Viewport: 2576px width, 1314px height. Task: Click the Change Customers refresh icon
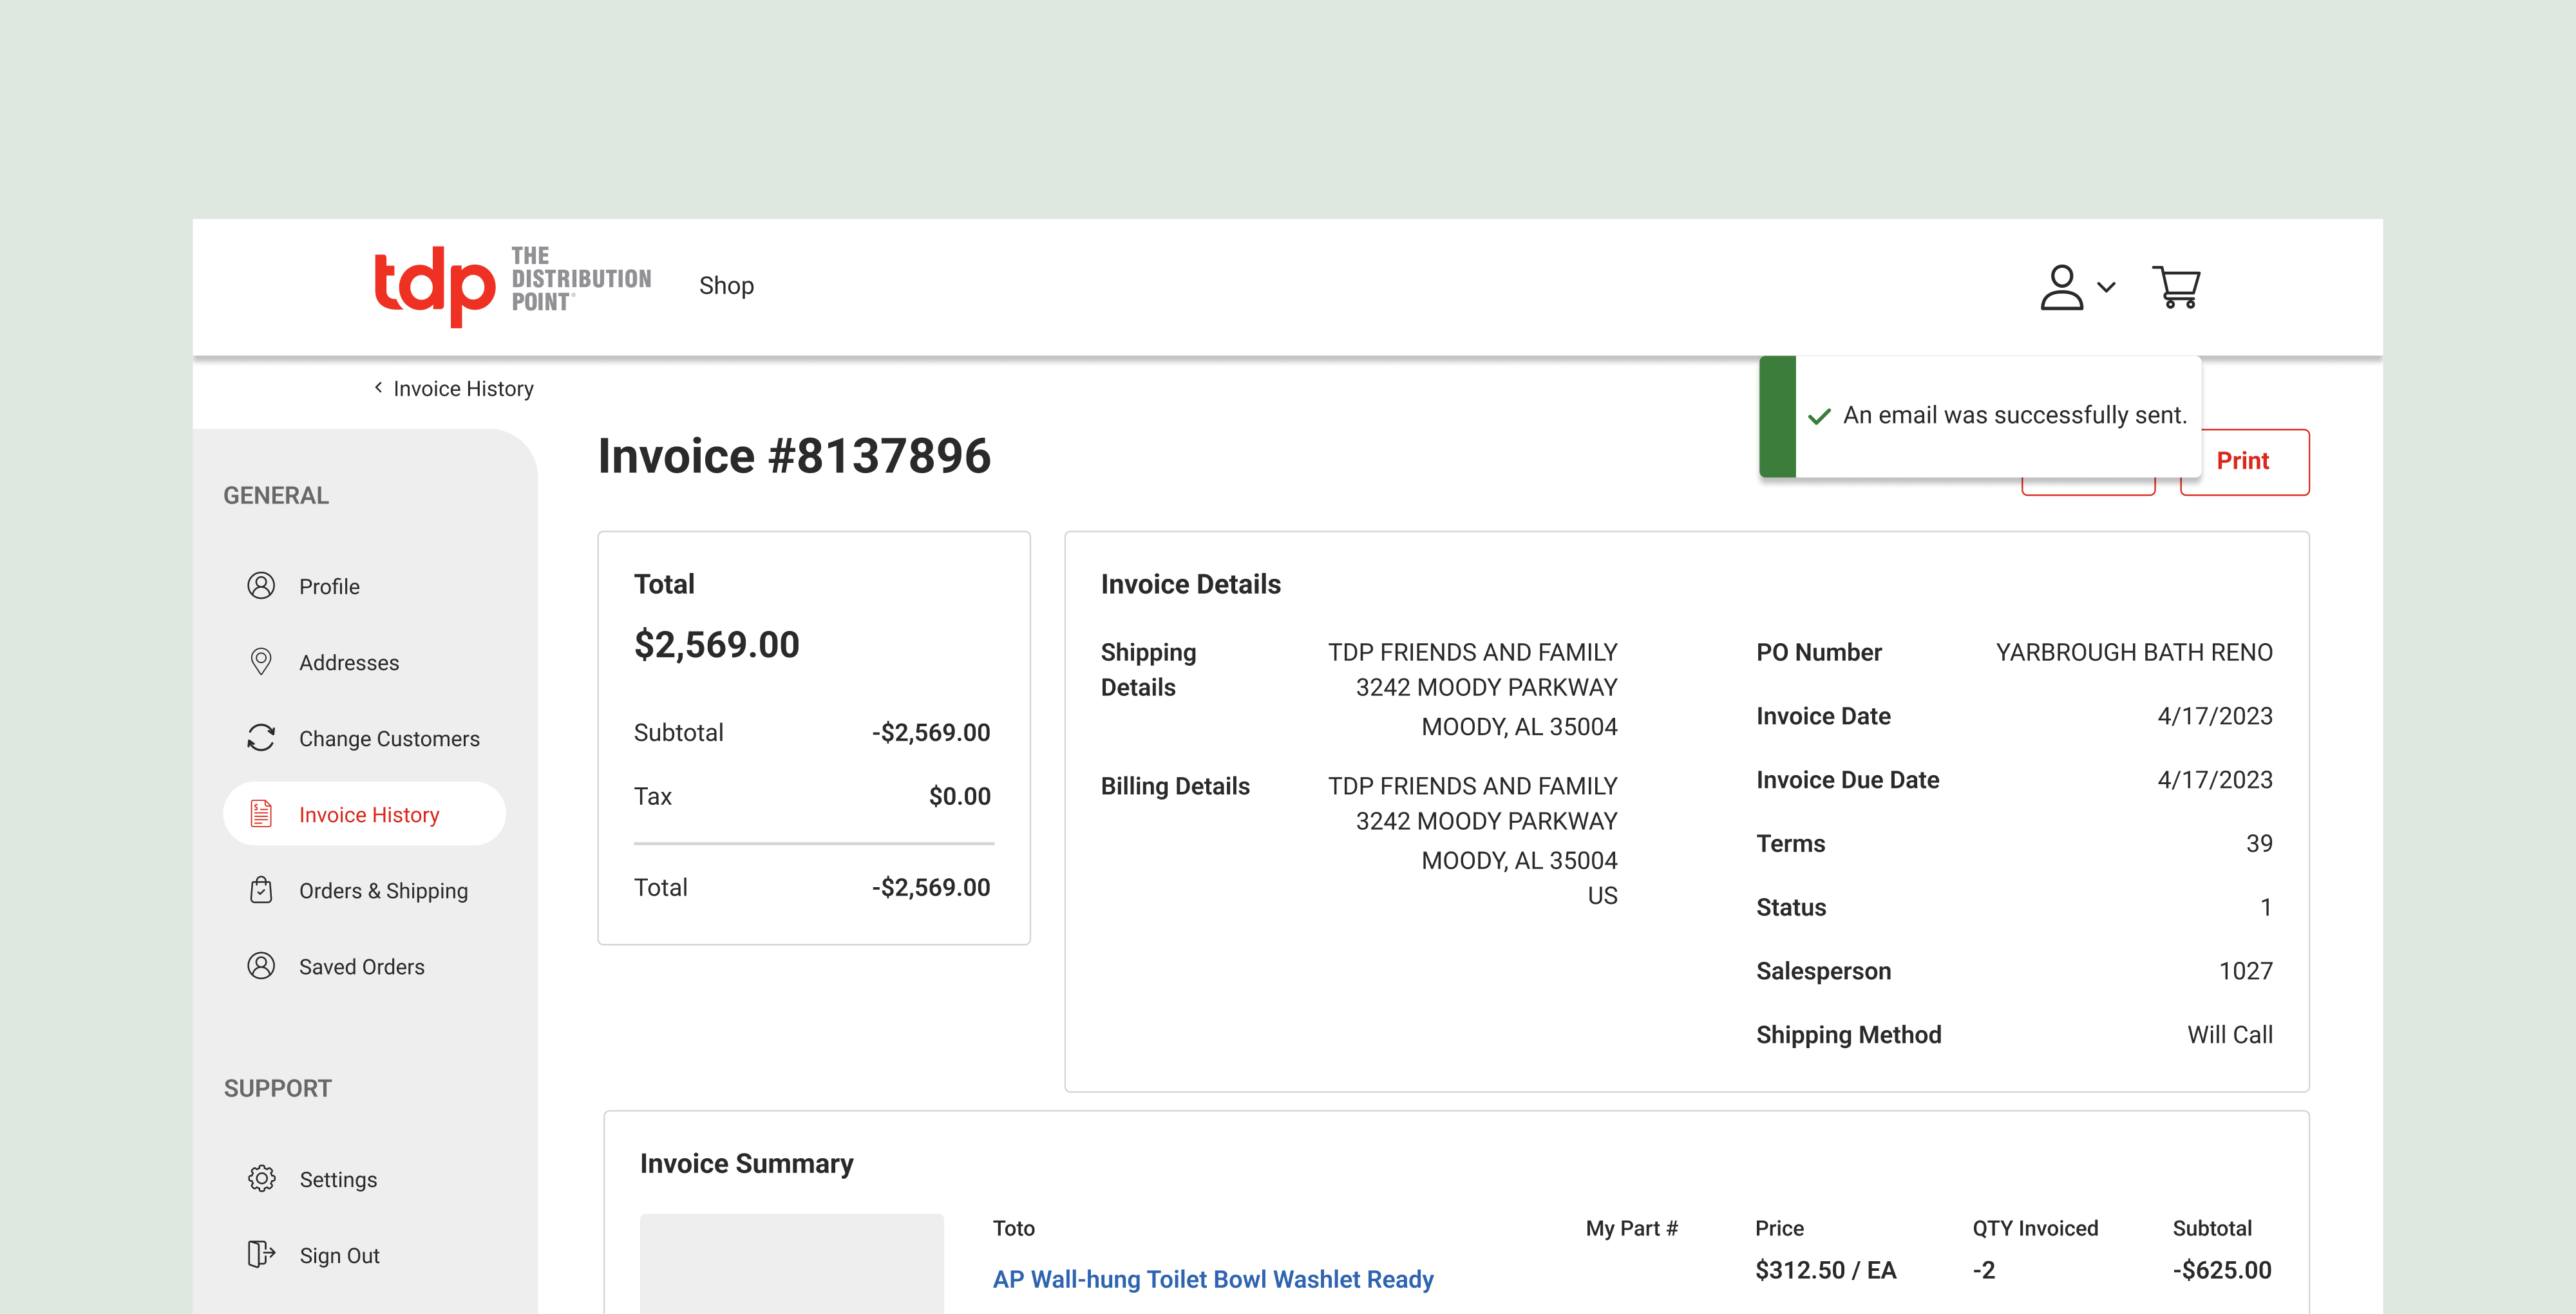pyautogui.click(x=261, y=738)
